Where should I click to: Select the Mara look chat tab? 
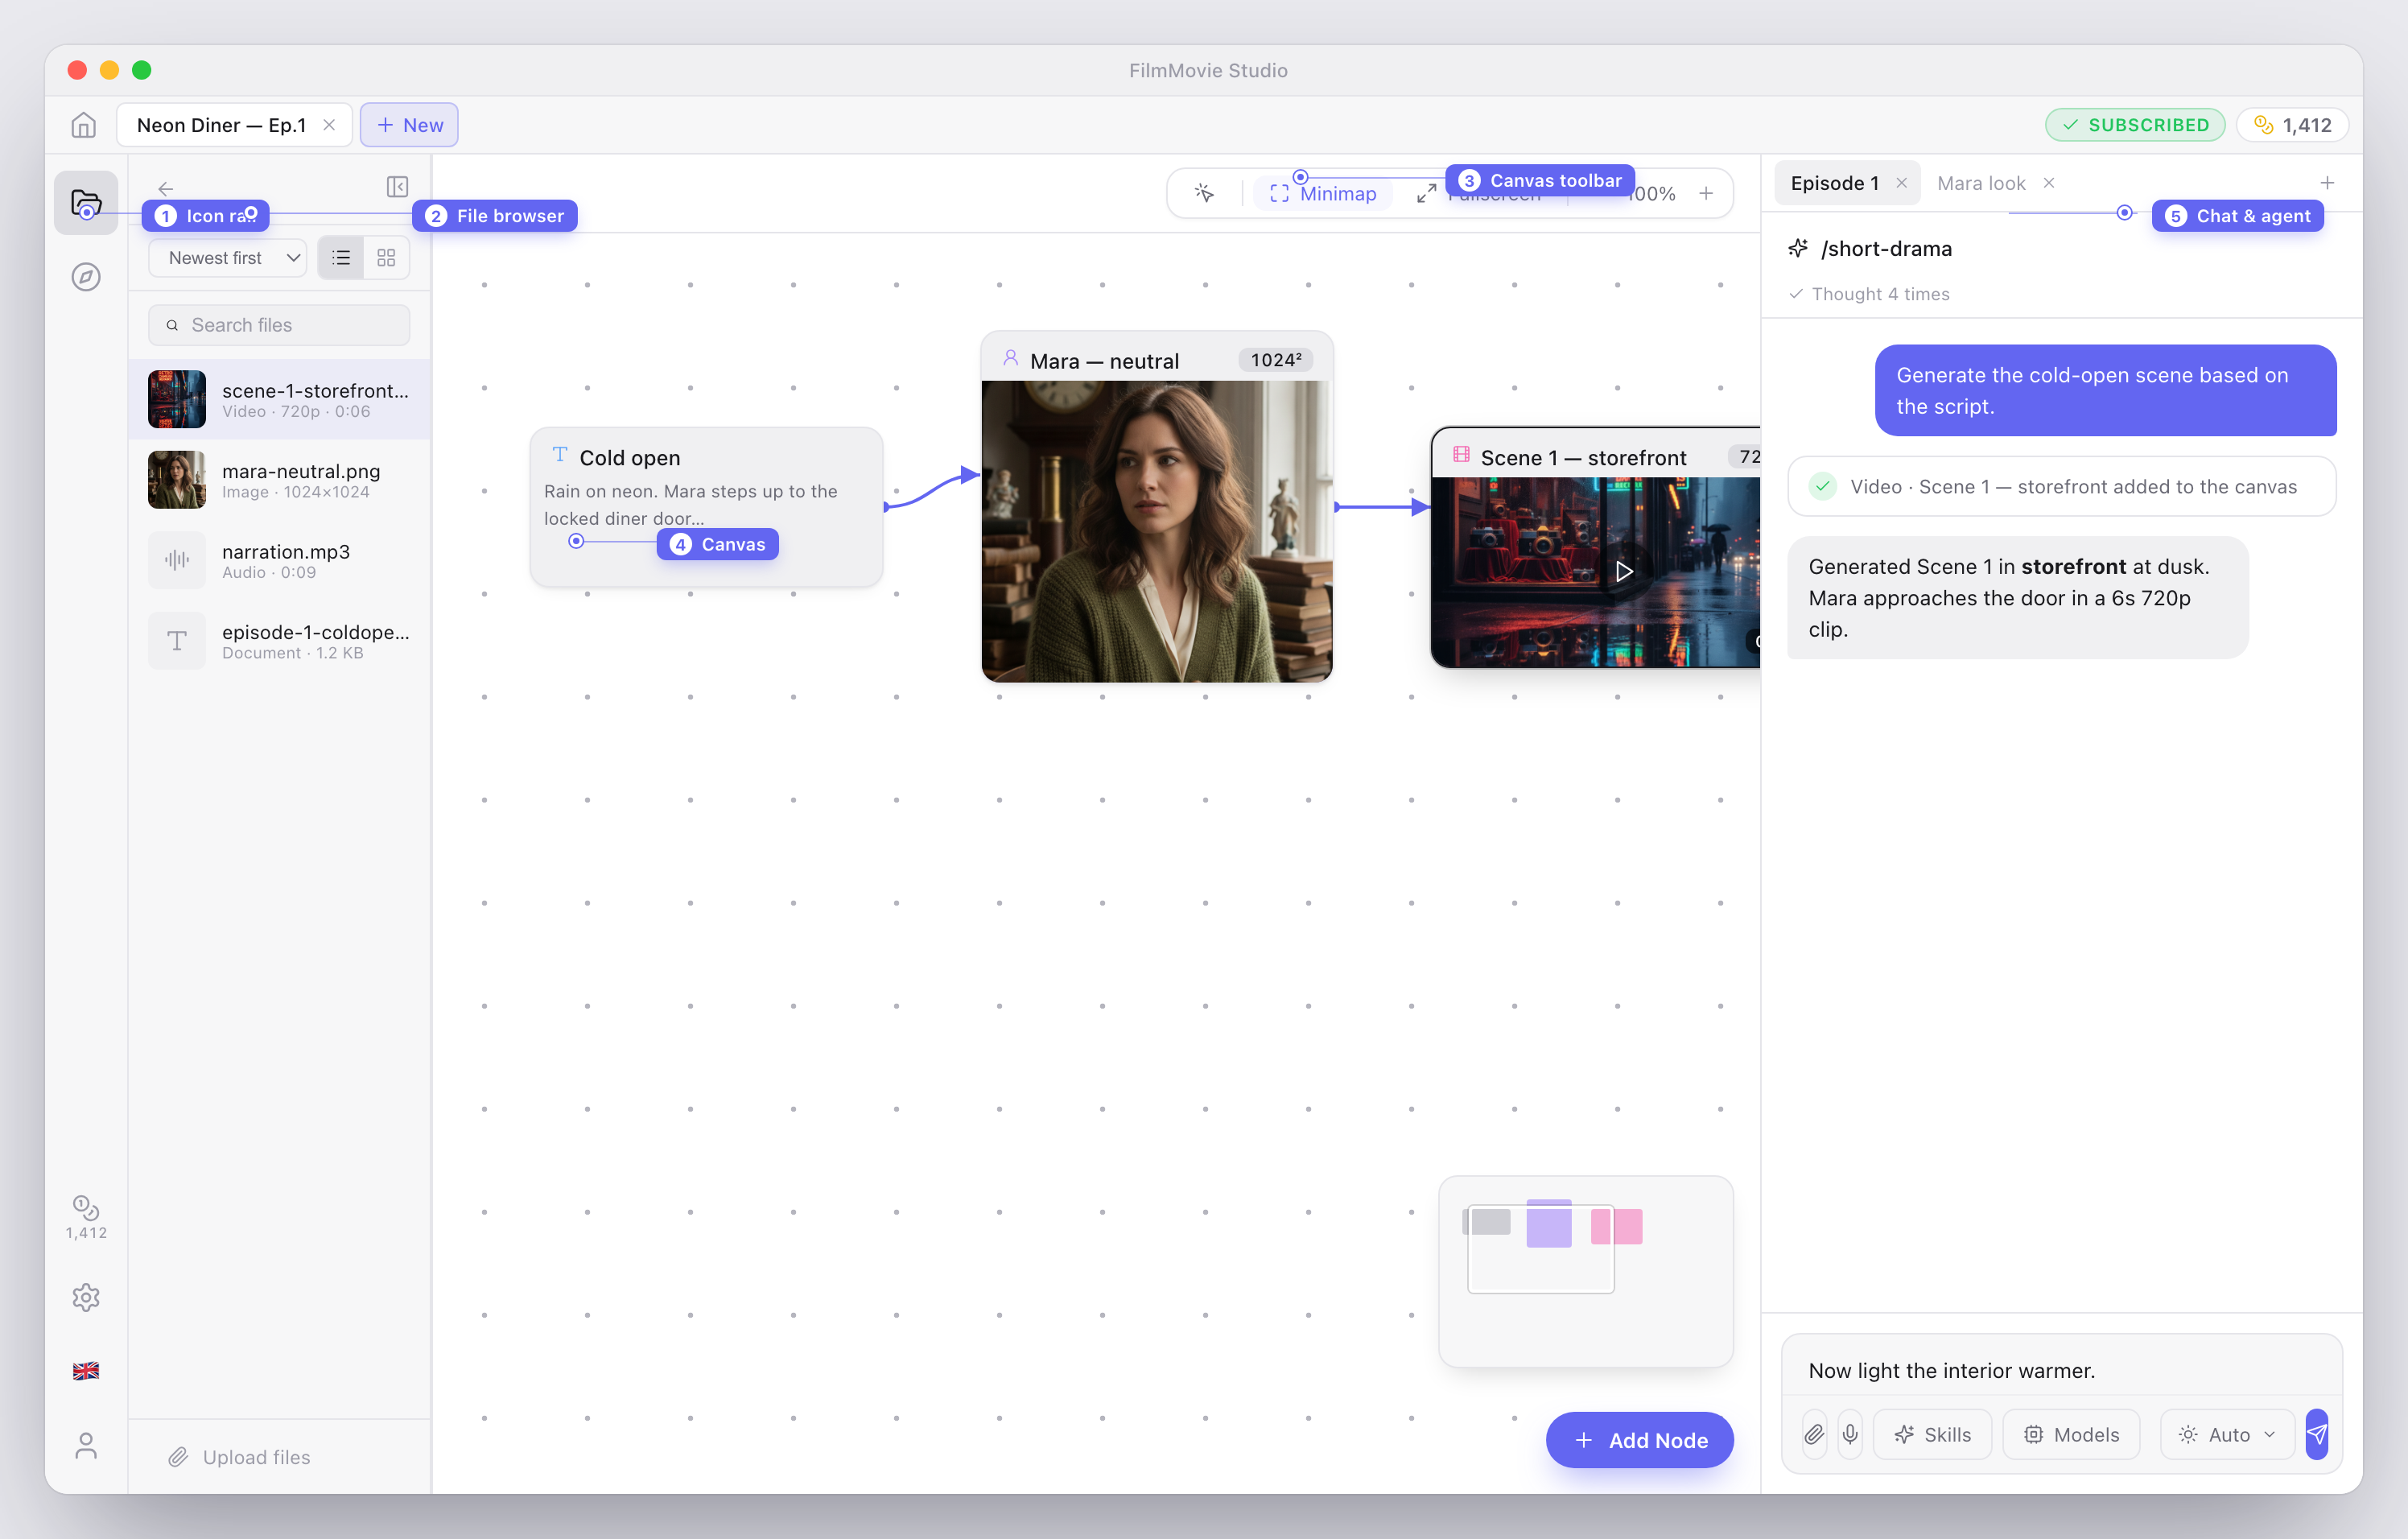1981,183
